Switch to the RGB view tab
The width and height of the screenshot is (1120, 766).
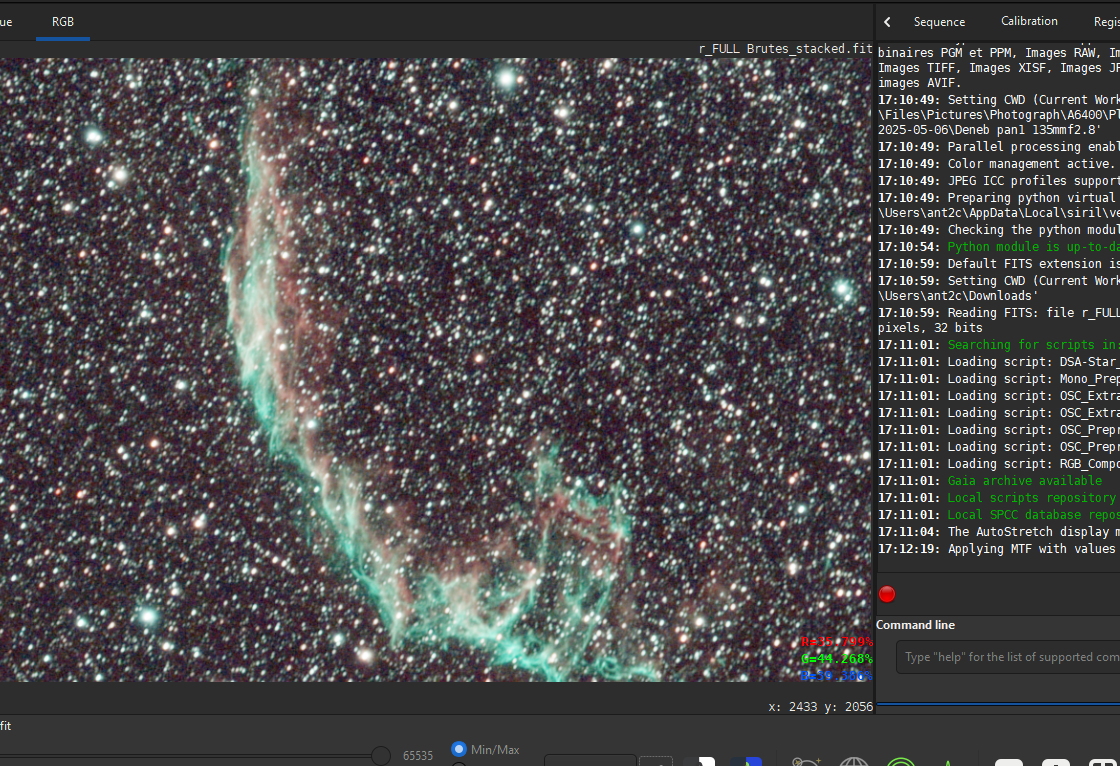pyautogui.click(x=63, y=22)
